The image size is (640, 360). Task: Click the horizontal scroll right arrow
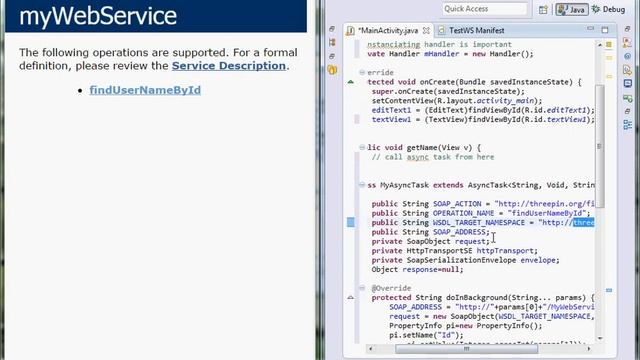tap(589, 349)
